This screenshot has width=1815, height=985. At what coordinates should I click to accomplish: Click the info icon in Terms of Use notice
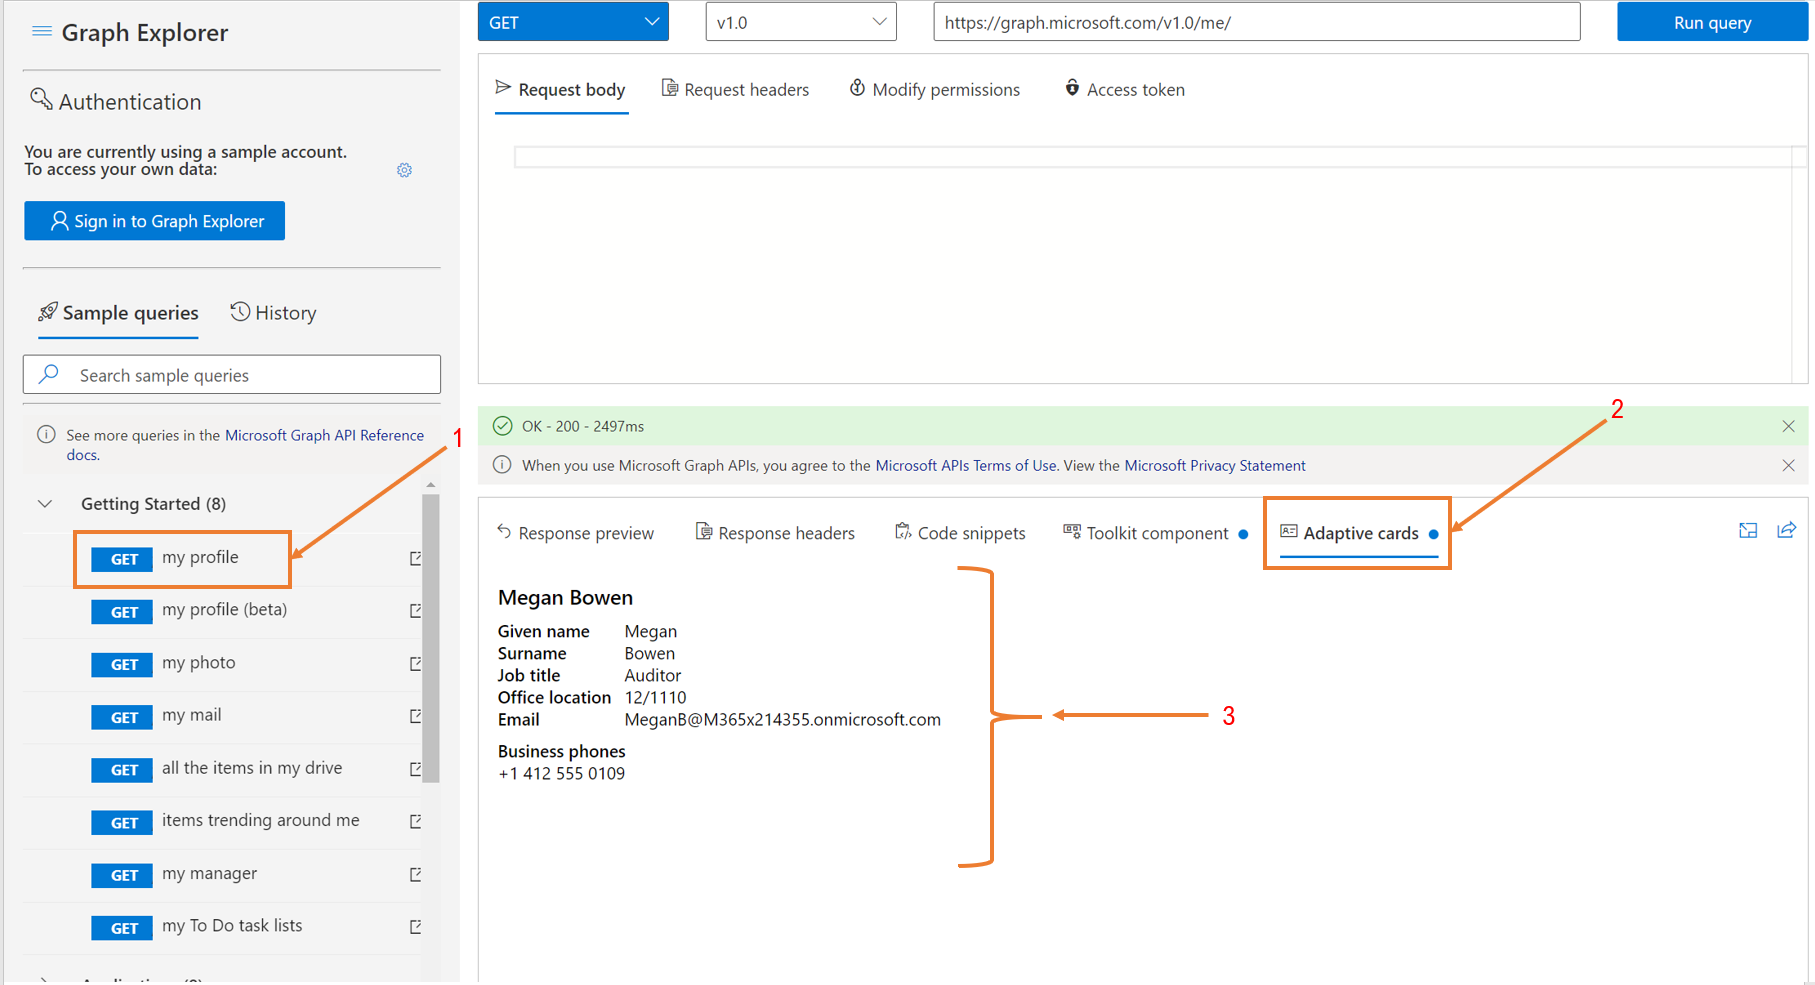point(502,465)
